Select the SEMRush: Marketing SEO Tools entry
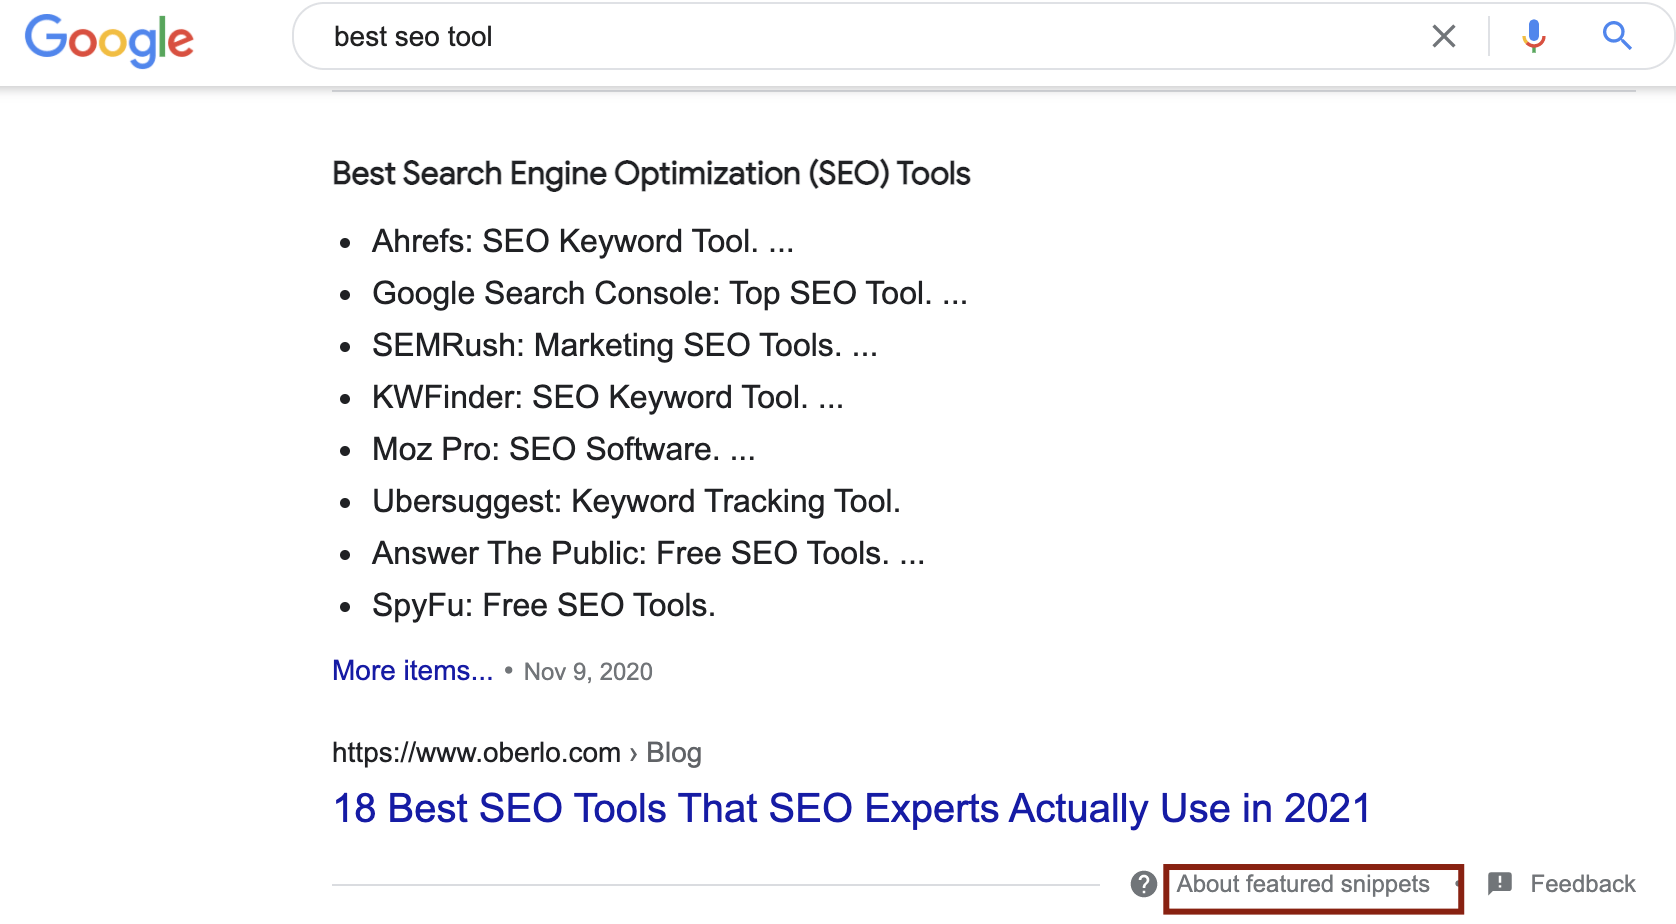 click(624, 345)
